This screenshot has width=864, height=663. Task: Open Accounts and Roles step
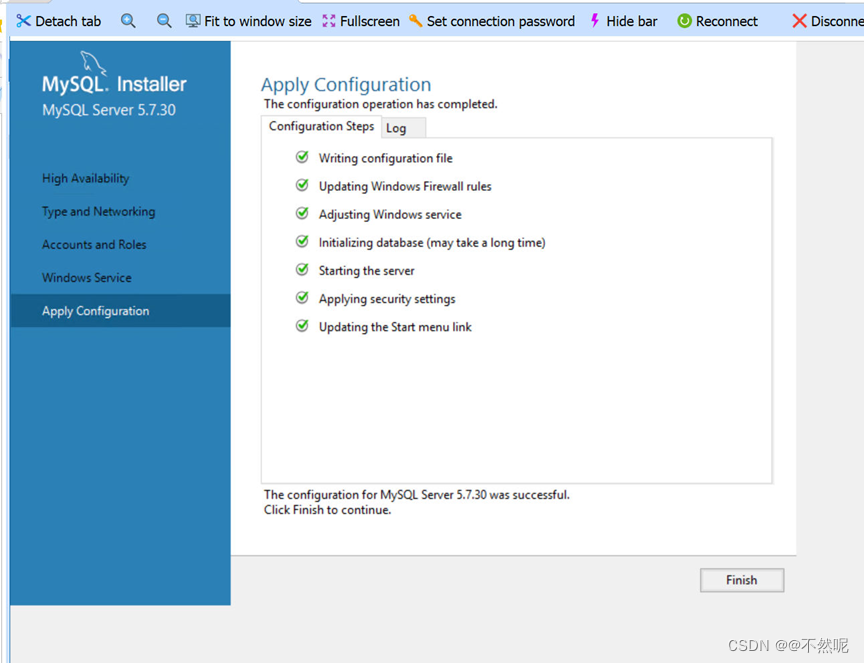point(94,245)
